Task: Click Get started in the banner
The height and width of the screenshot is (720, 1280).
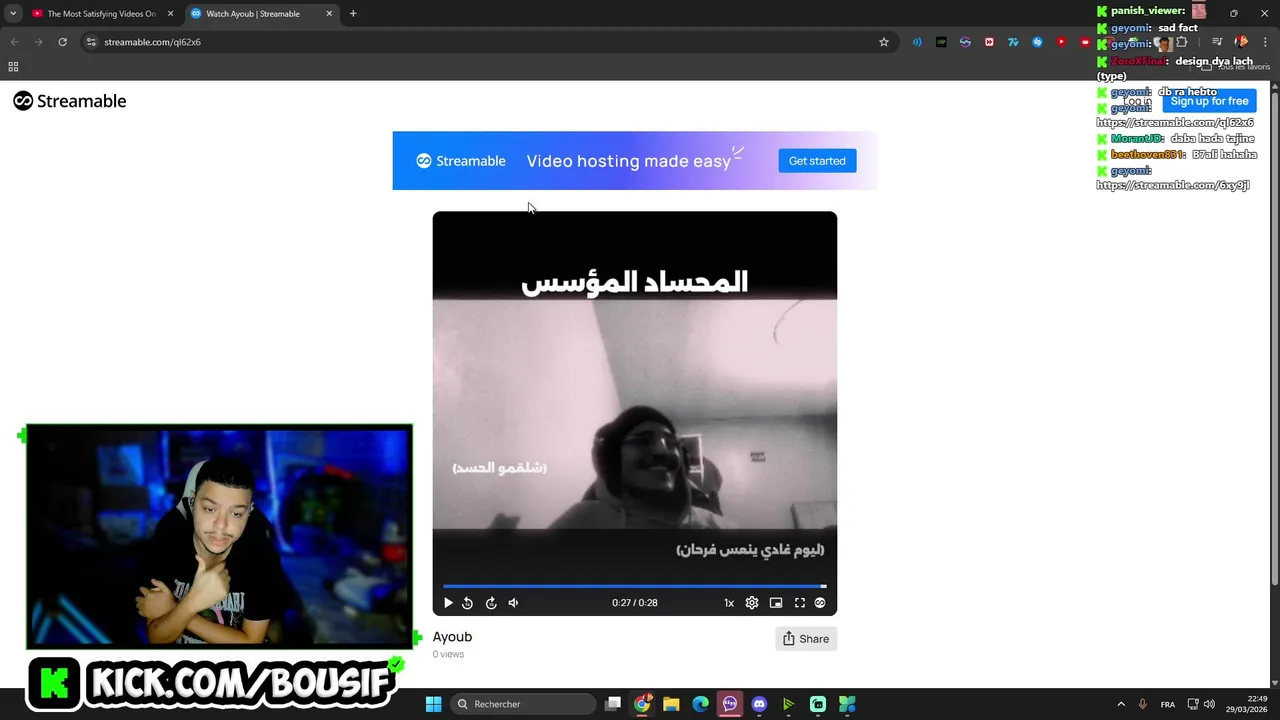Action: tap(817, 161)
